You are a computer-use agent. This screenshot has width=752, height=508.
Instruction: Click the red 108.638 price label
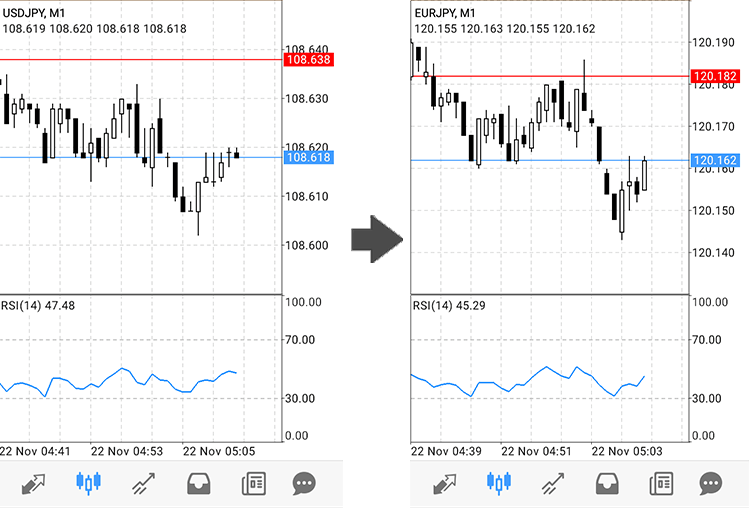point(307,60)
